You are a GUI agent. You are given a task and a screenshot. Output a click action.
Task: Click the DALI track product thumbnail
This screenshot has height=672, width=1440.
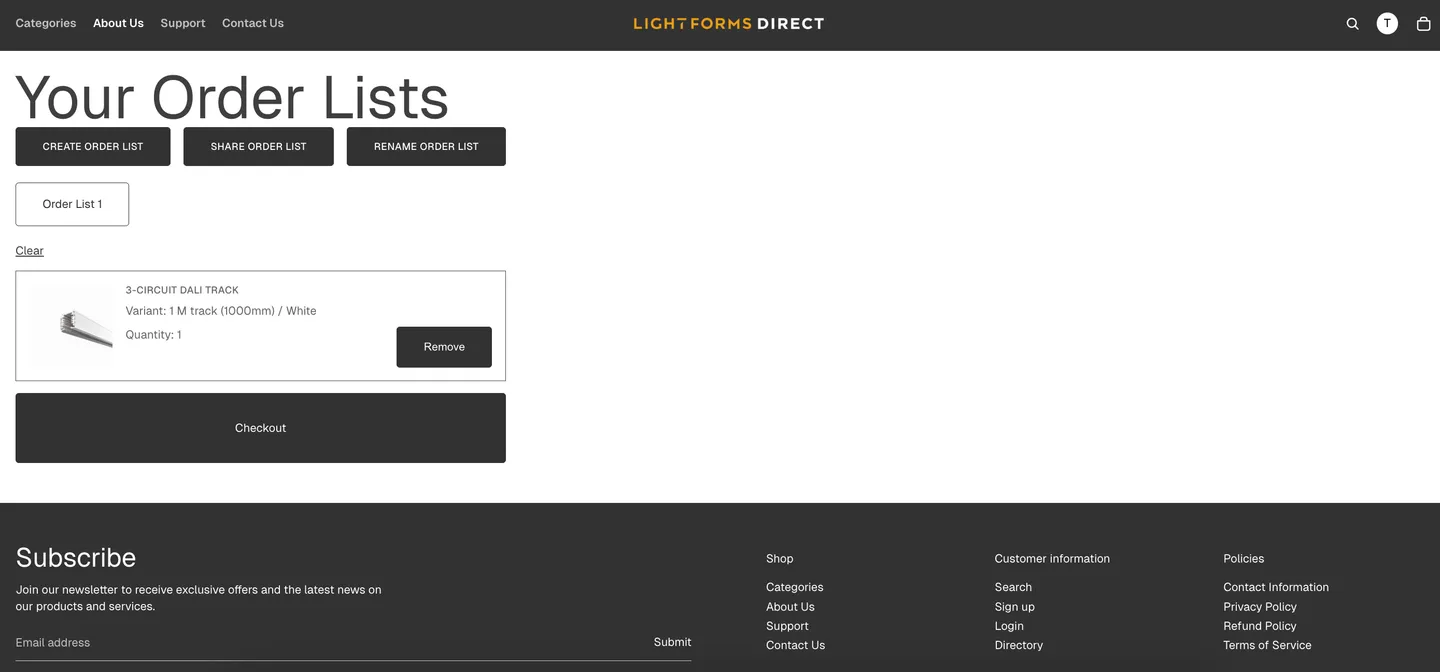[73, 327]
